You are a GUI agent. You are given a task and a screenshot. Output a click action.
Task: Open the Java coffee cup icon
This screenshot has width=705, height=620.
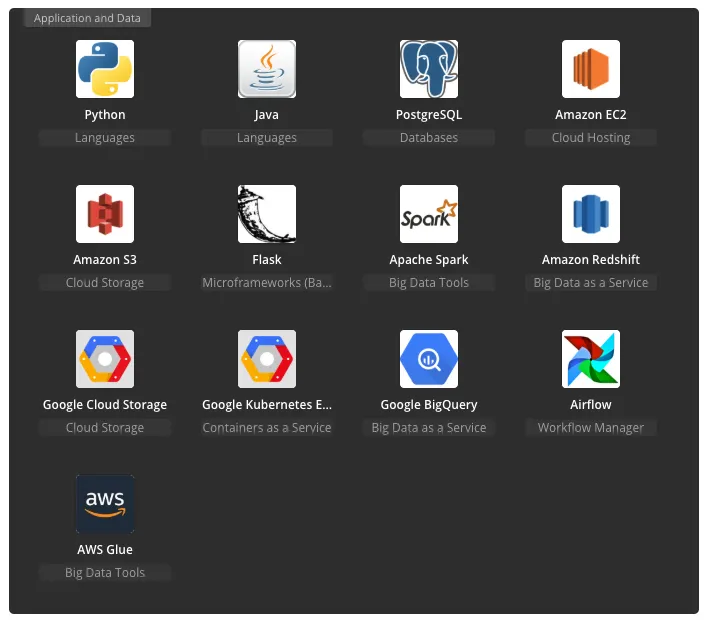coord(267,69)
